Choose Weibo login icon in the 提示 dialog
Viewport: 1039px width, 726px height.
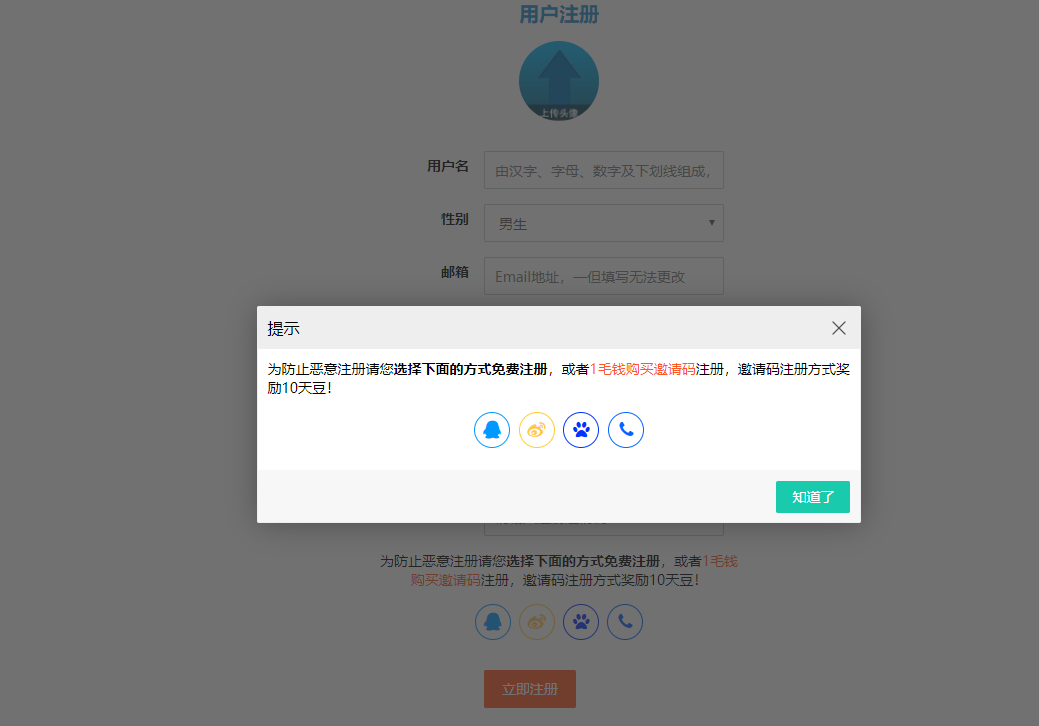click(537, 430)
